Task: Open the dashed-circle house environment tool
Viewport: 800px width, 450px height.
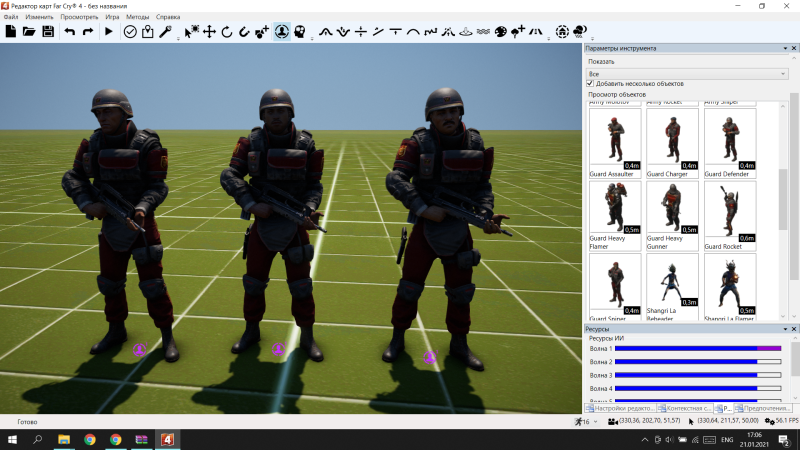Action: pos(562,32)
